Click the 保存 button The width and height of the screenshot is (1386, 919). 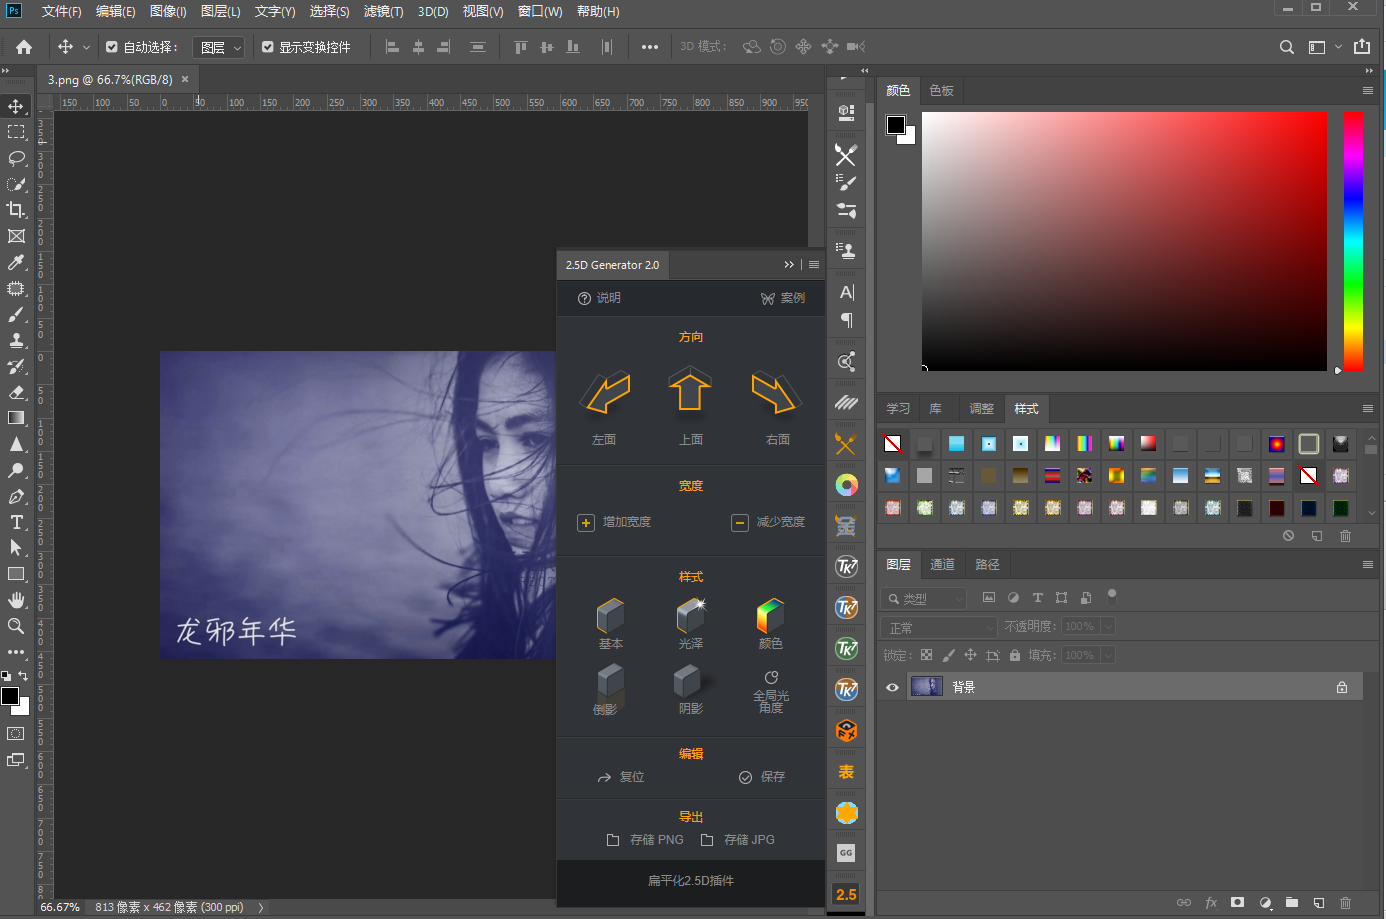click(x=762, y=777)
